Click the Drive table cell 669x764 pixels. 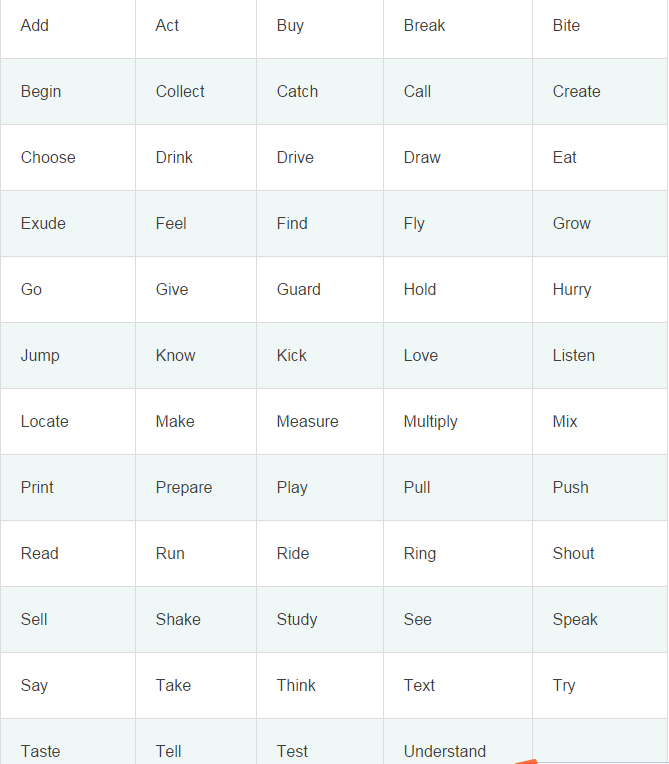point(320,157)
